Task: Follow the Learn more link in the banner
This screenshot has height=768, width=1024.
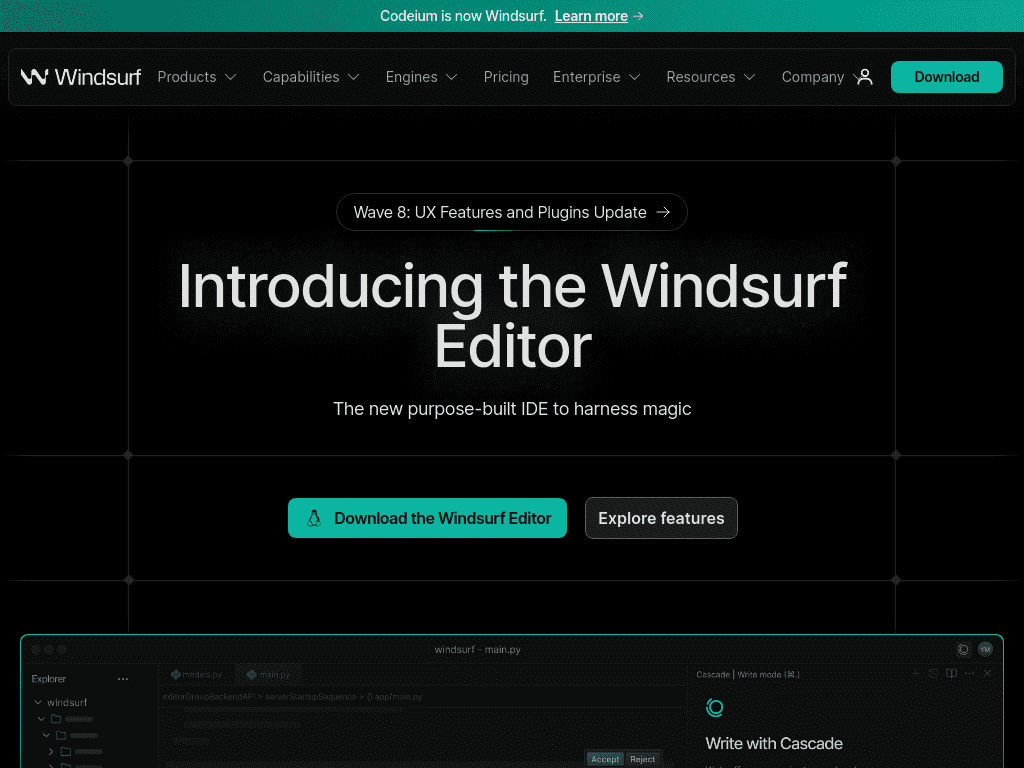Action: 591,16
